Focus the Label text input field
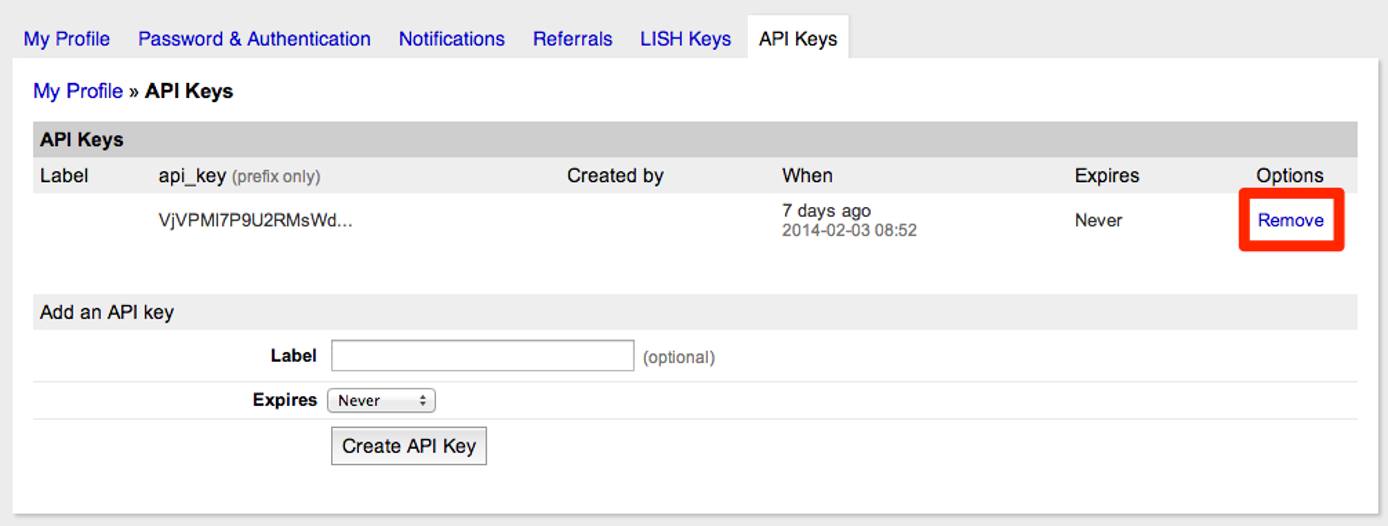The height and width of the screenshot is (526, 1388). [482, 356]
